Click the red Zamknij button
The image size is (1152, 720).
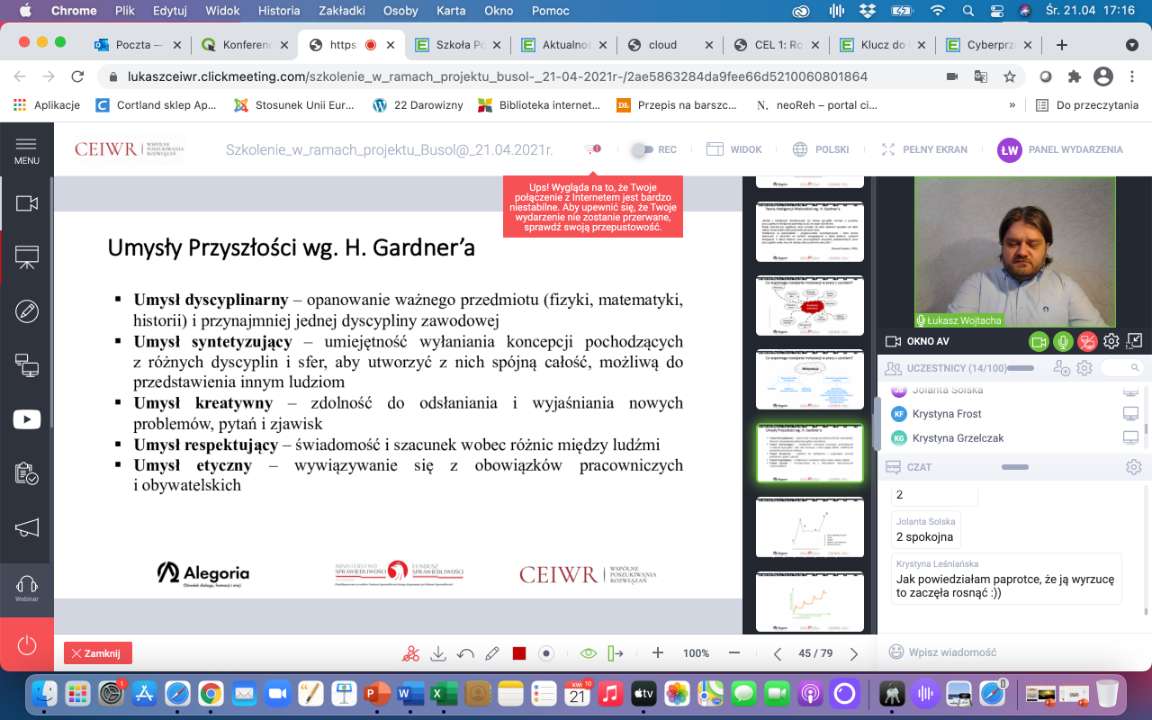[x=98, y=653]
